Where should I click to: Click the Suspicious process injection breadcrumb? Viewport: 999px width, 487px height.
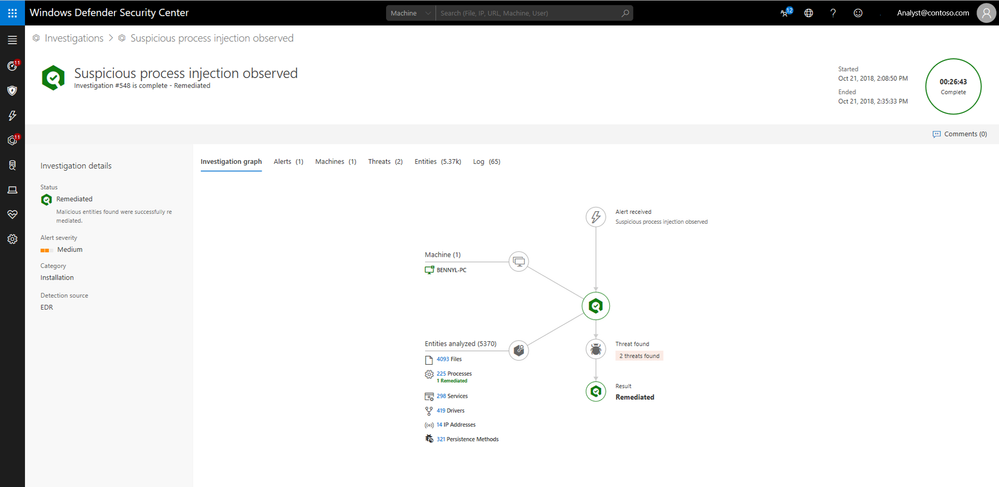click(x=212, y=38)
